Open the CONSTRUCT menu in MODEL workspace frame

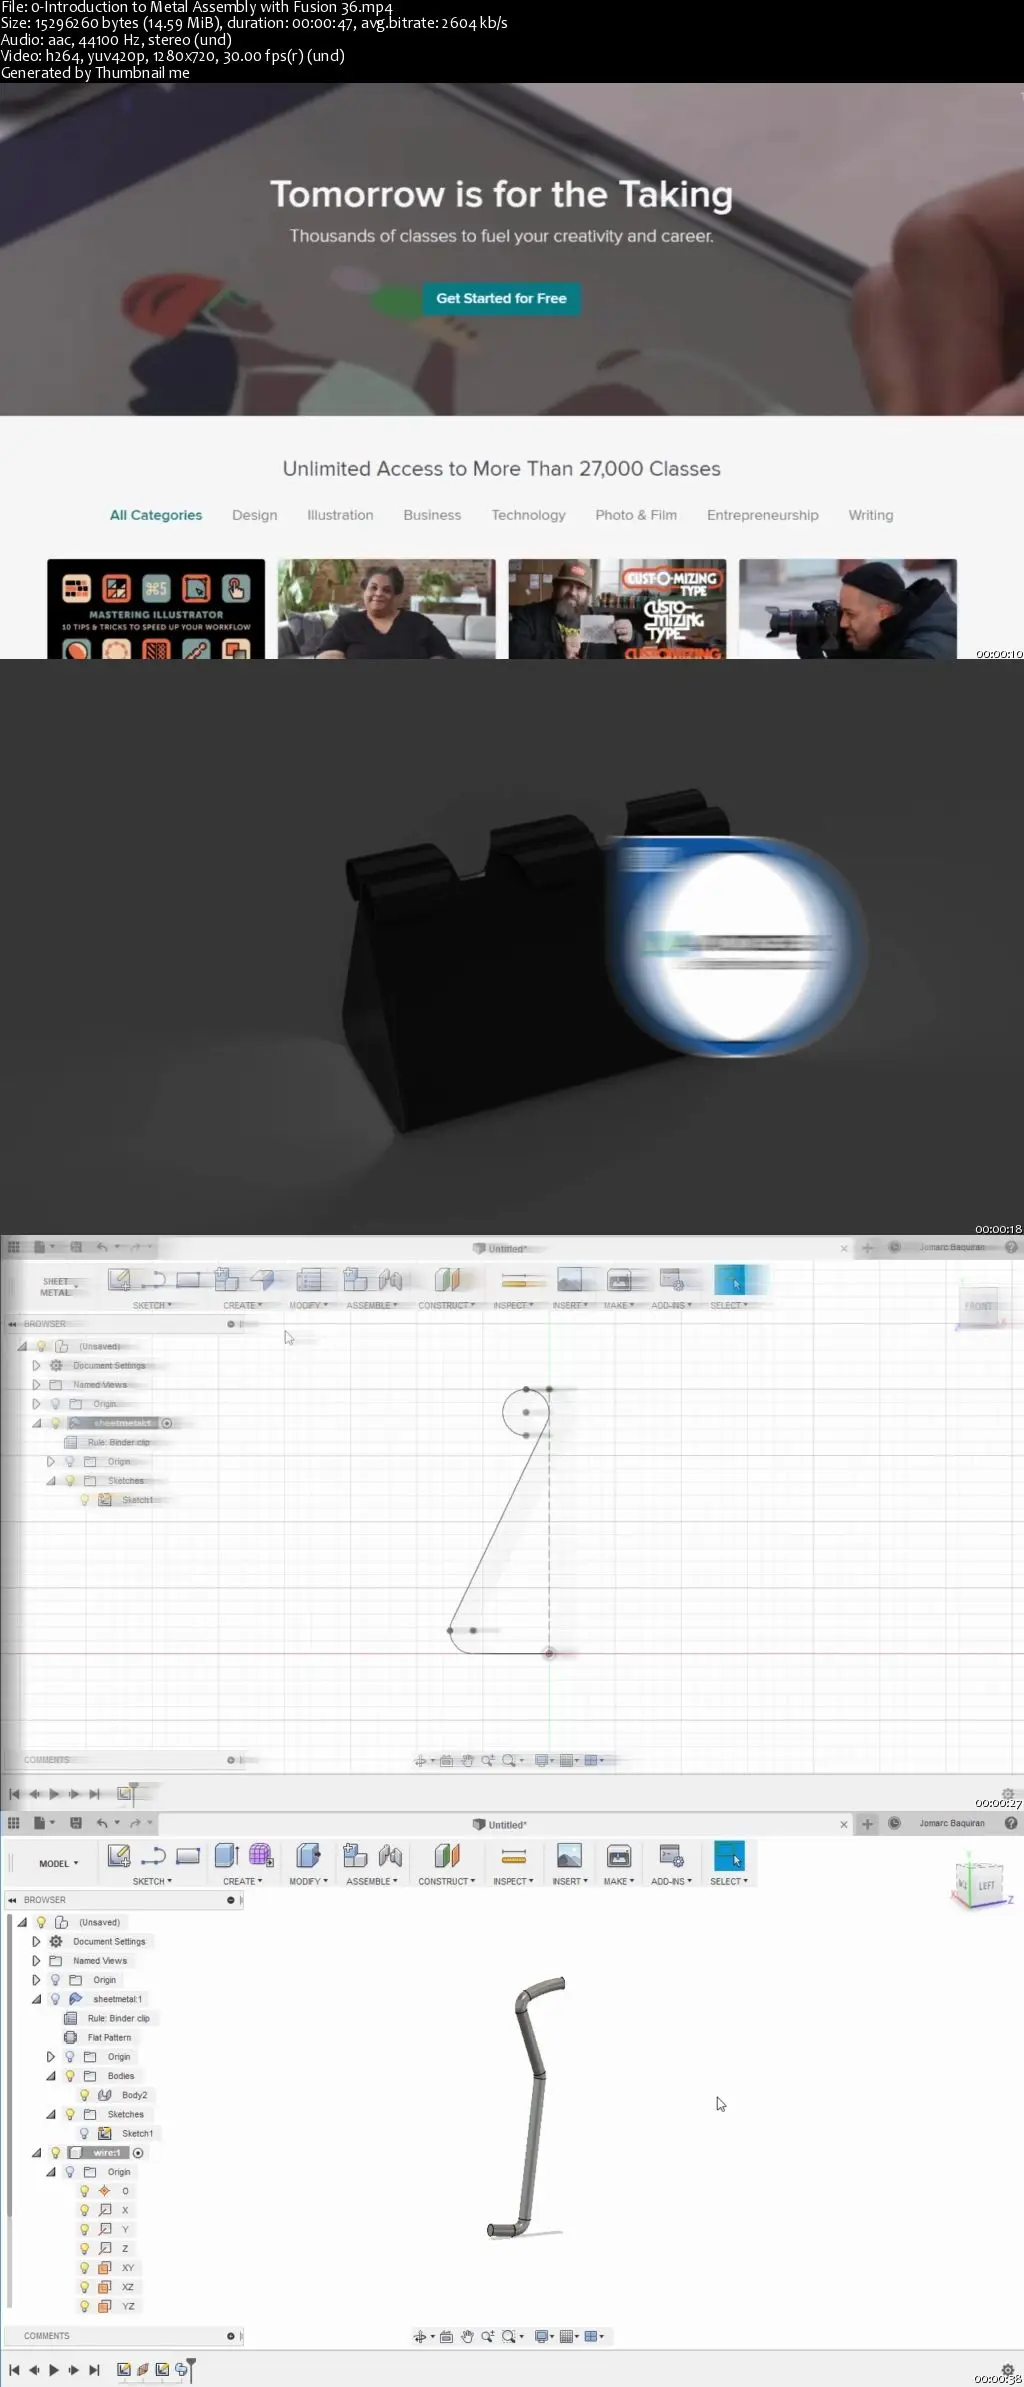pyautogui.click(x=447, y=1881)
